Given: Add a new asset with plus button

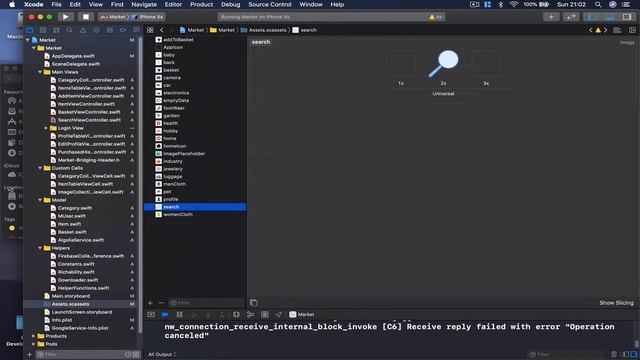Looking at the screenshot, I should click(150, 303).
